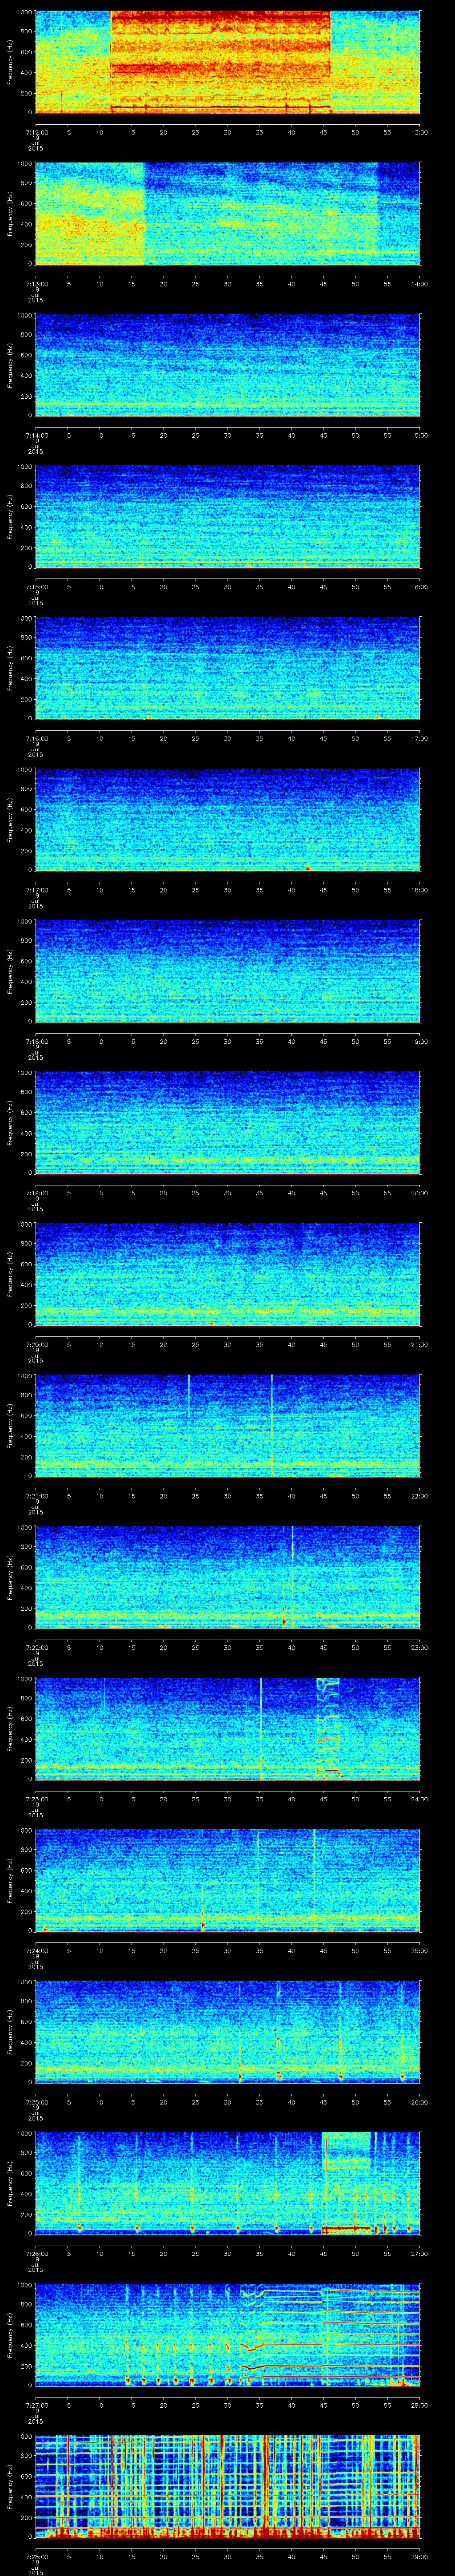Select the spectrogram panel starting at 7:16:00
455x2576 pixels.
228,668
